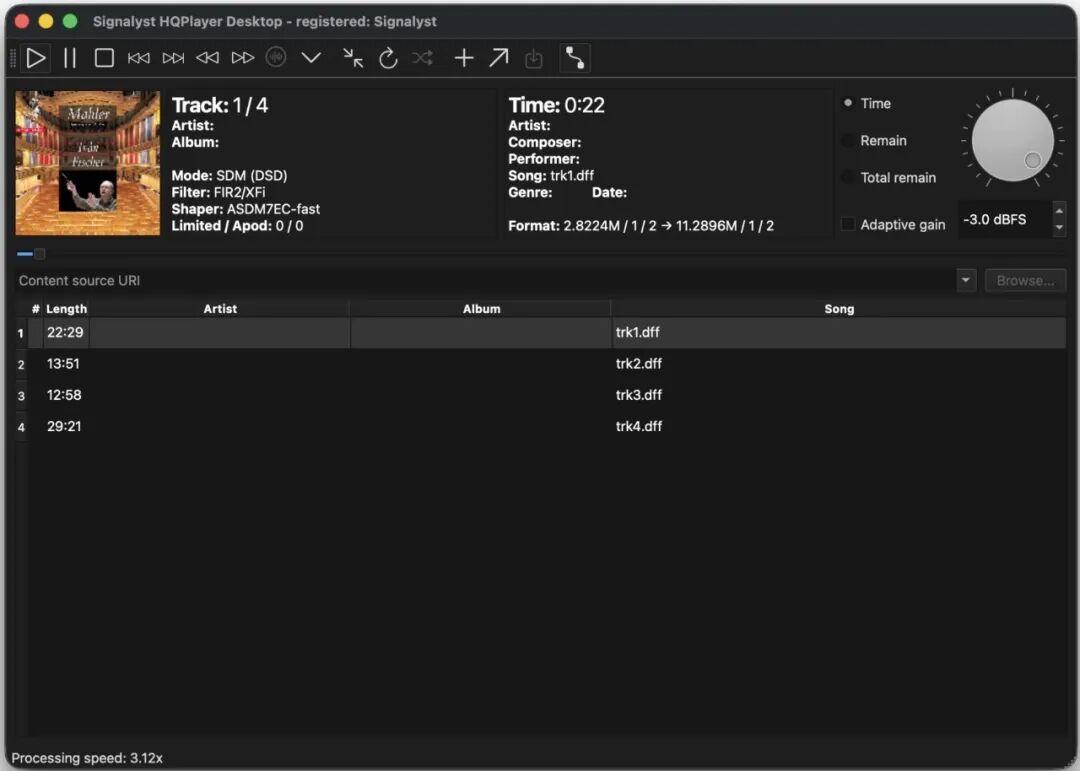Click the round volume knob
The height and width of the screenshot is (771, 1080).
click(x=1012, y=140)
